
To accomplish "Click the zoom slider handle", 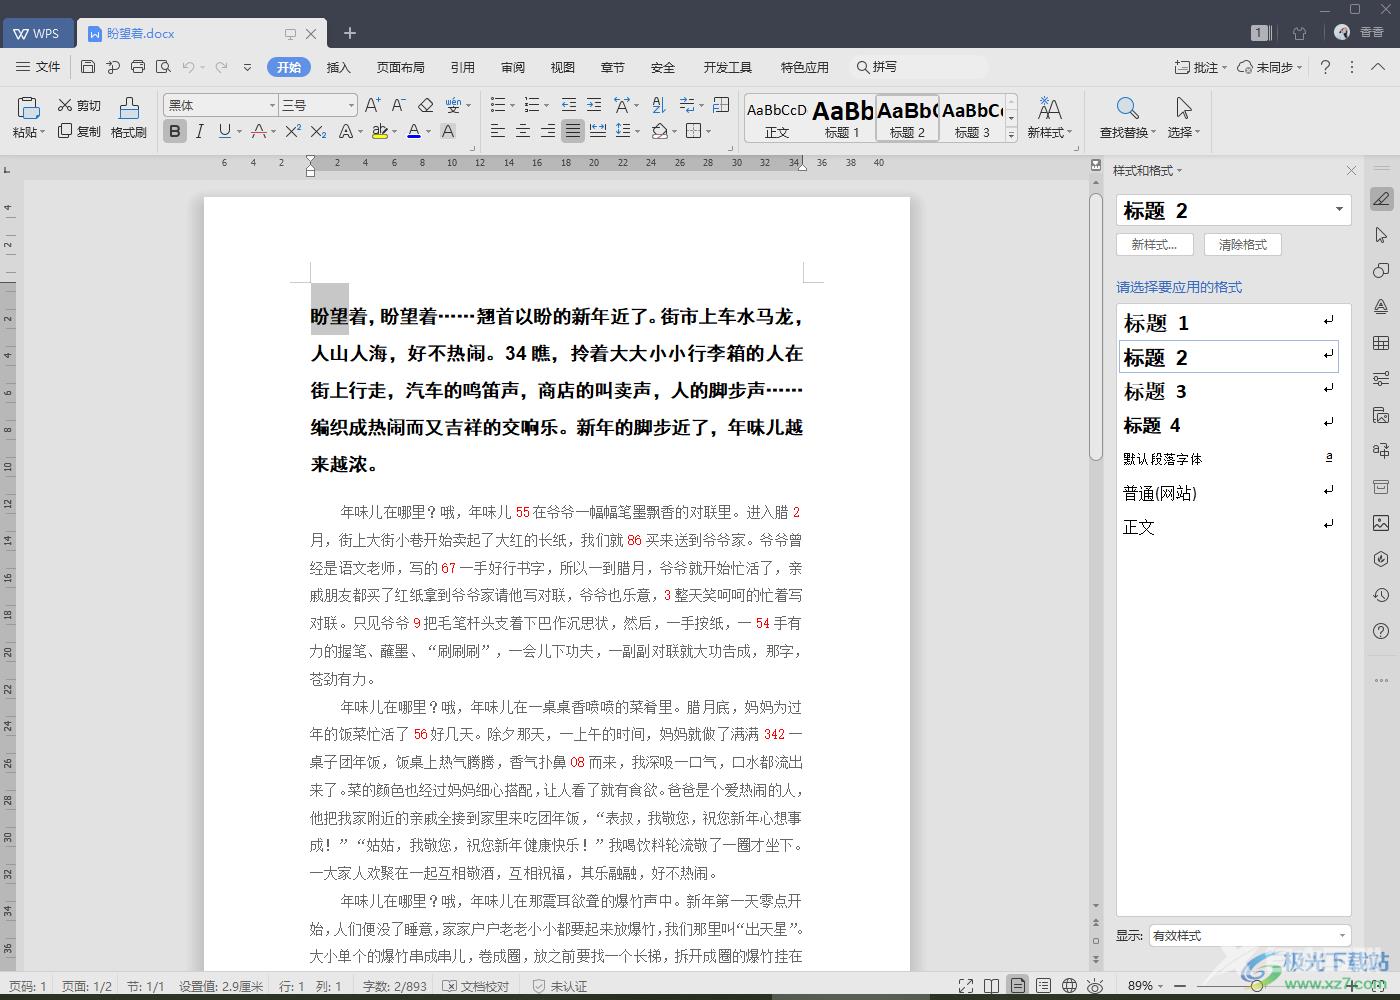I will (1257, 986).
